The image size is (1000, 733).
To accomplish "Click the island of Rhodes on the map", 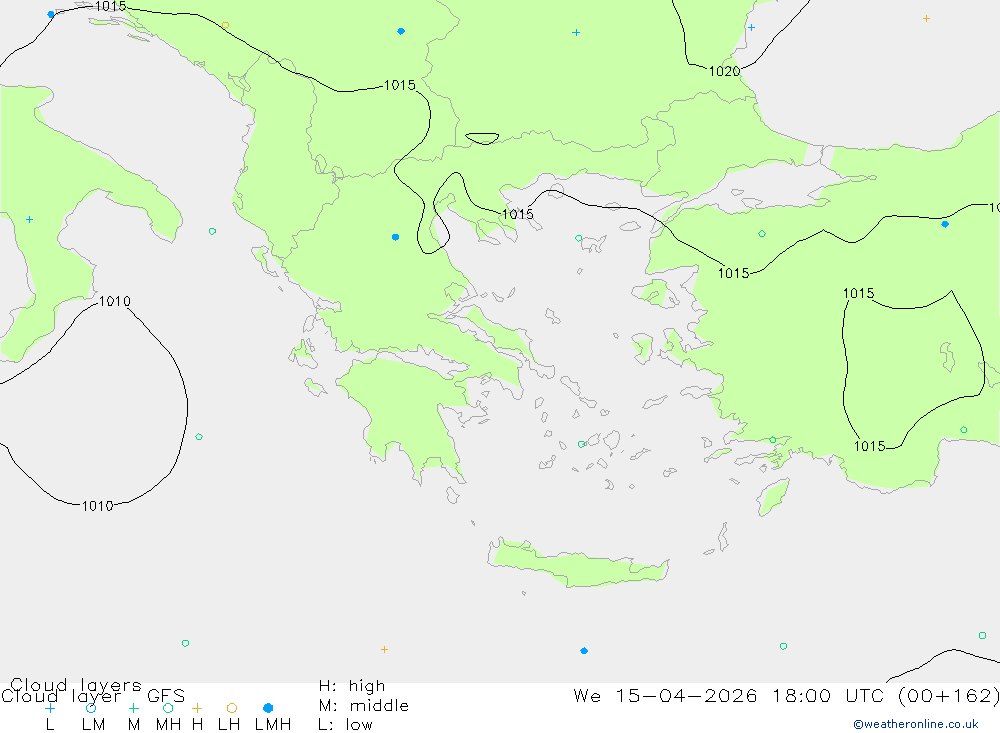I will click(x=773, y=497).
